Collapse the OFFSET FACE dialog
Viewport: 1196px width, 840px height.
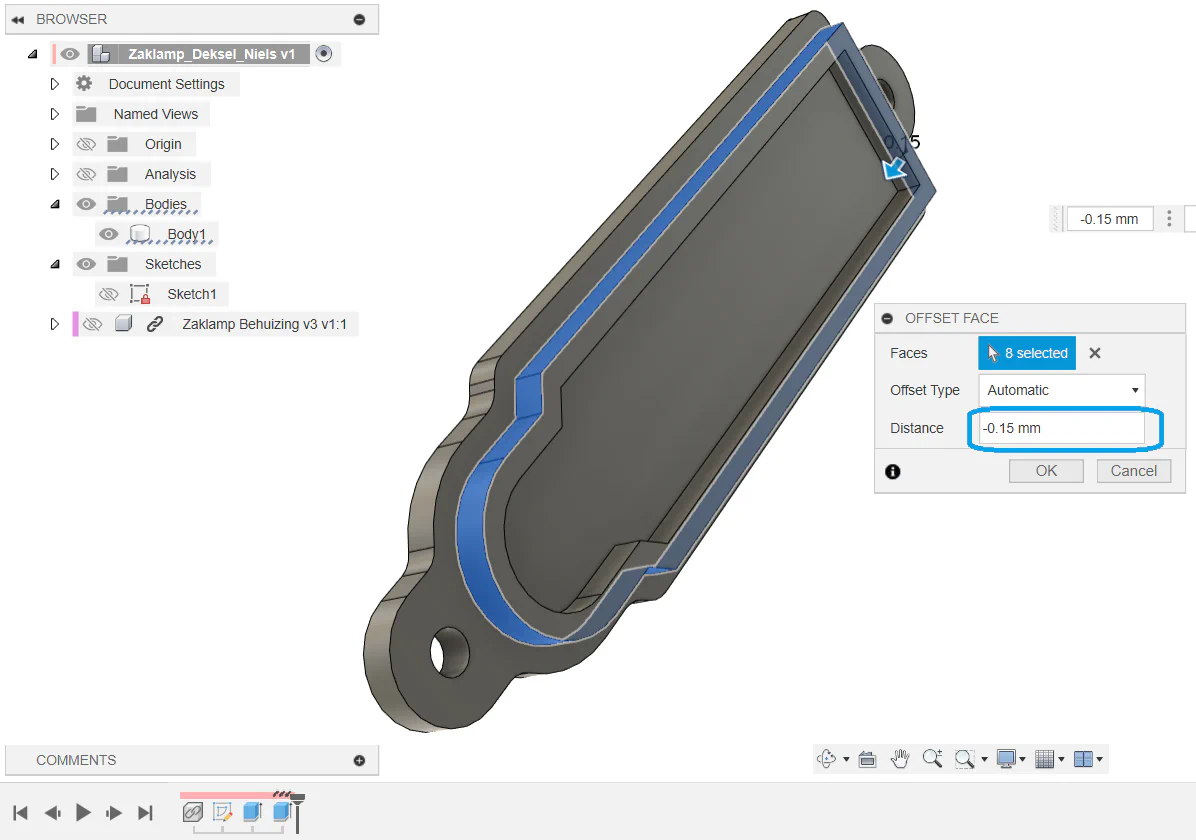[x=887, y=318]
